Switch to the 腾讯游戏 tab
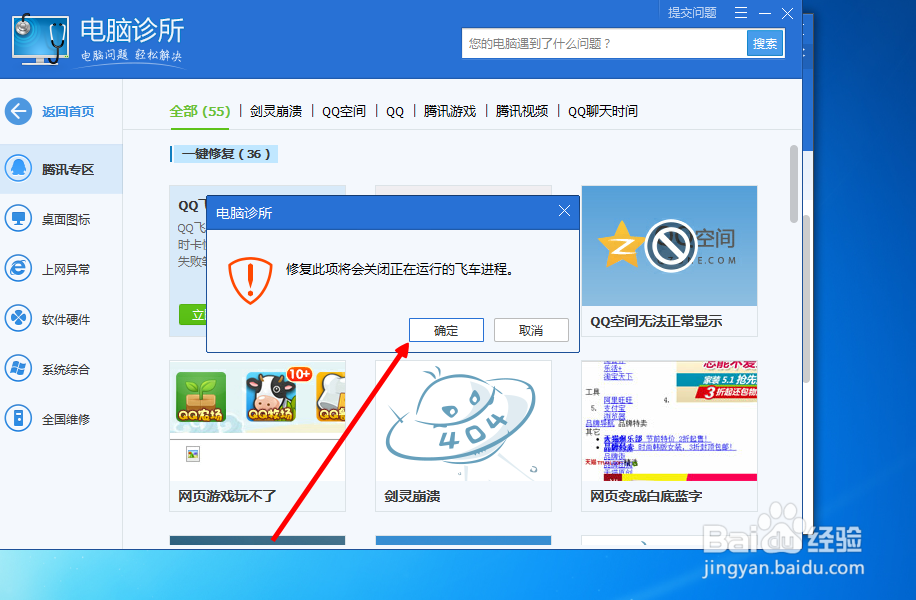Viewport: 916px width, 600px height. point(450,111)
